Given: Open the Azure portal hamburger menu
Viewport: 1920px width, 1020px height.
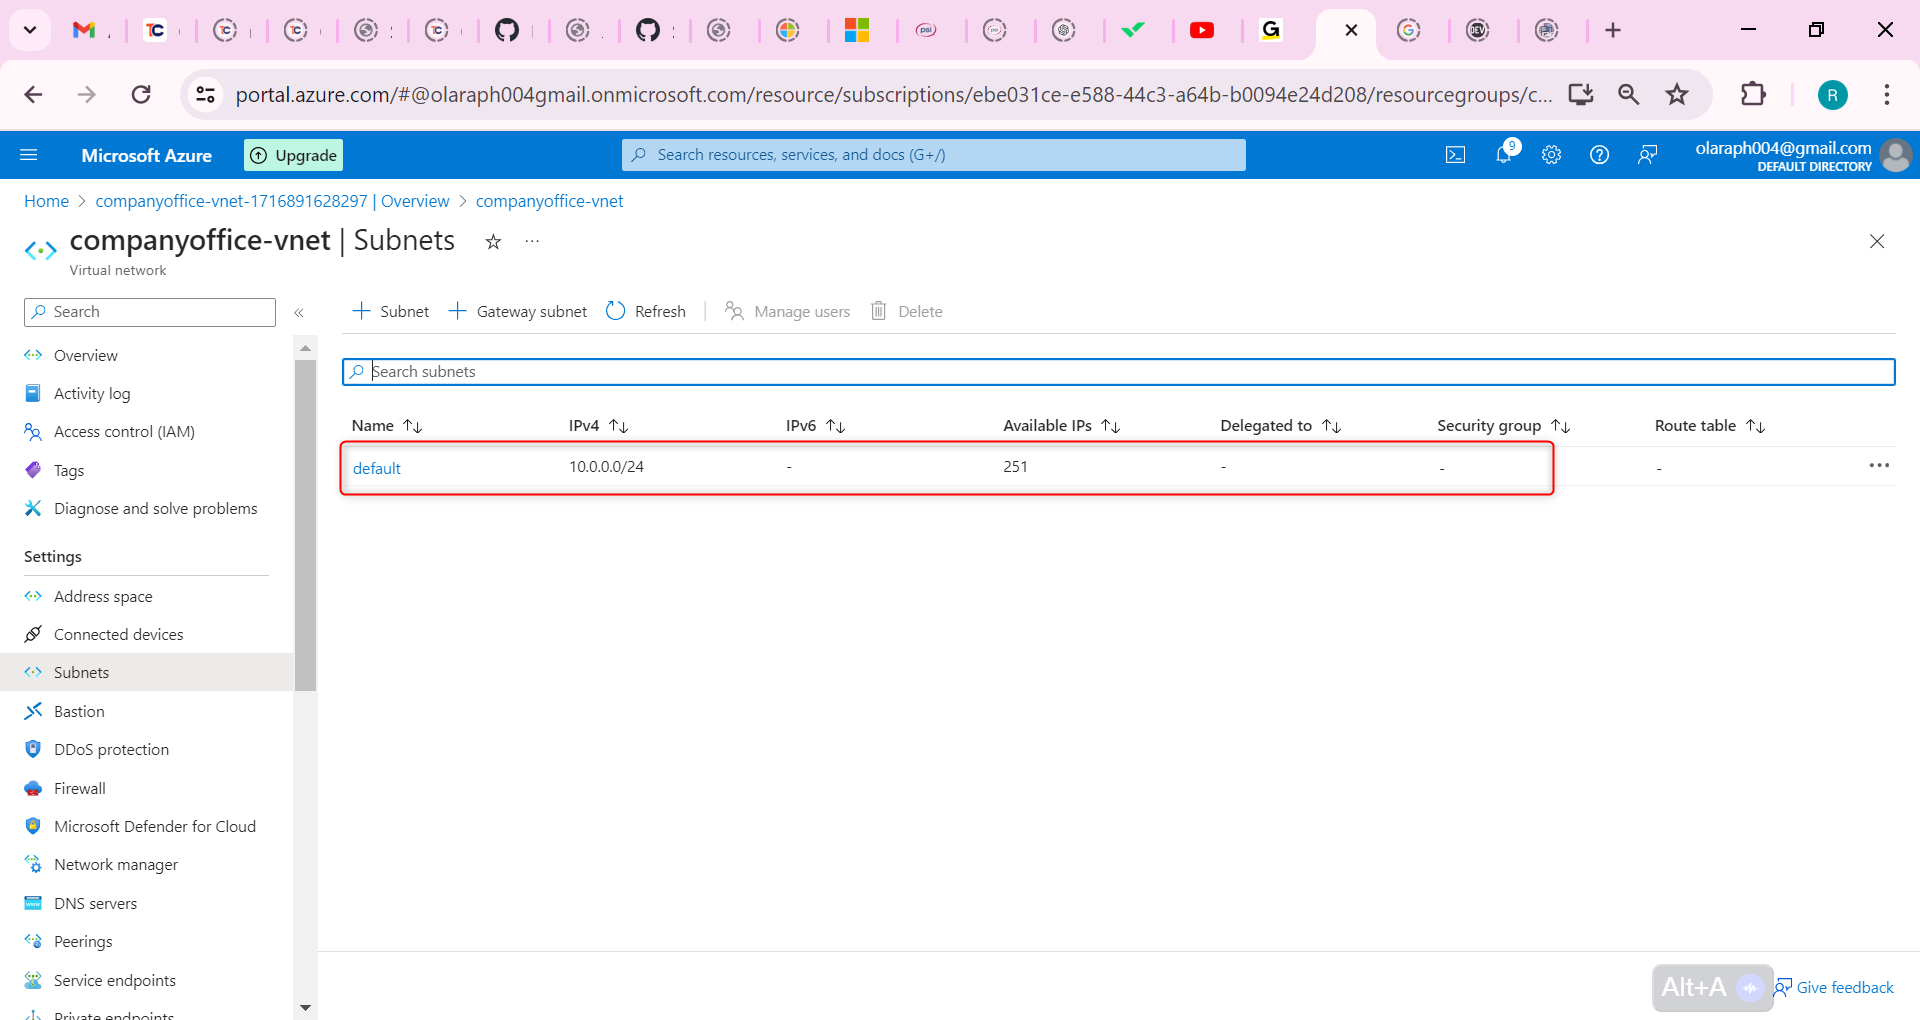Looking at the screenshot, I should click(29, 154).
